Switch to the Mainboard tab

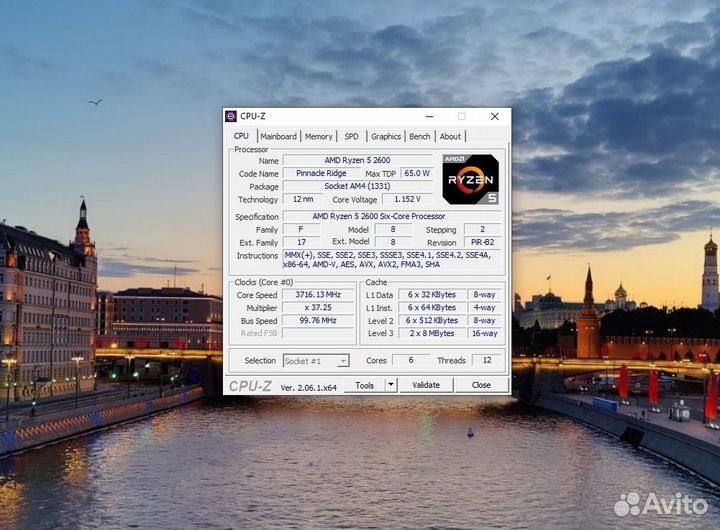coord(278,136)
